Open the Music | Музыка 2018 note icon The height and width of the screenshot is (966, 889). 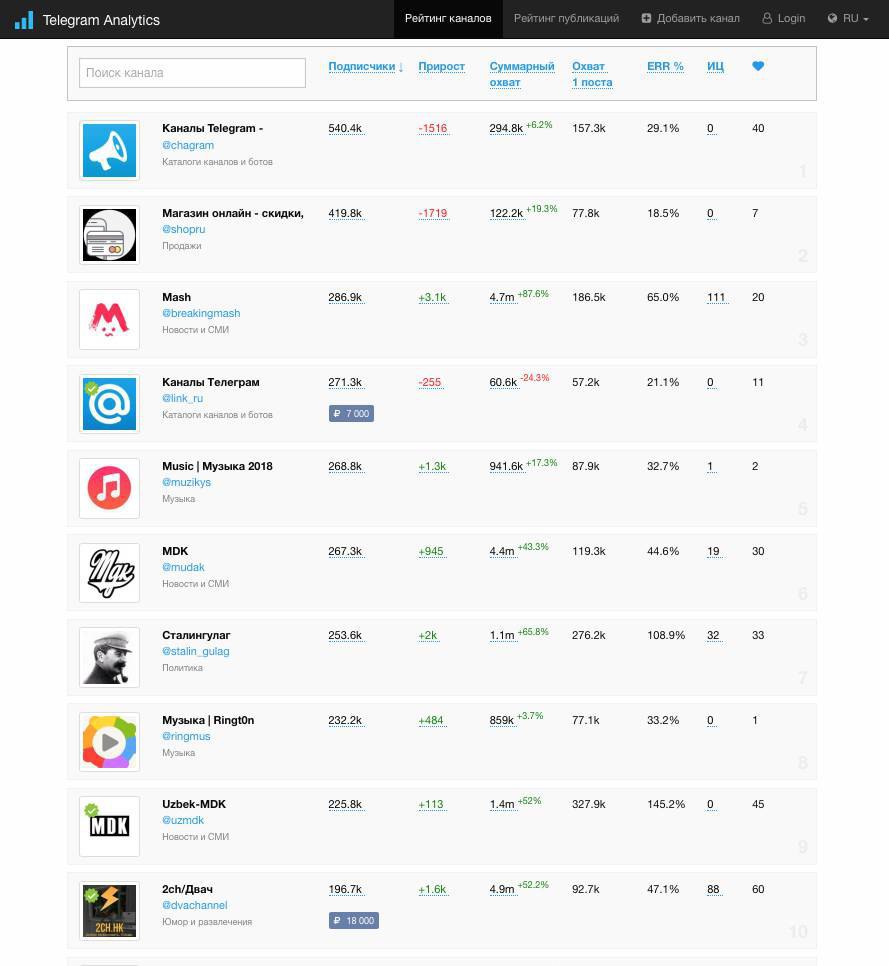pyautogui.click(x=109, y=488)
